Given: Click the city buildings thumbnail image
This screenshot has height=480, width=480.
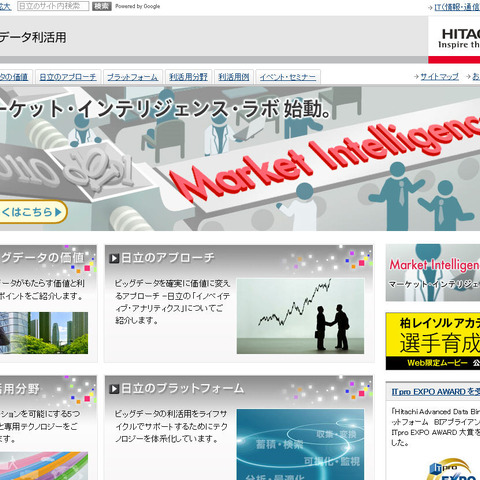Looking at the screenshot, I should pos(44,333).
